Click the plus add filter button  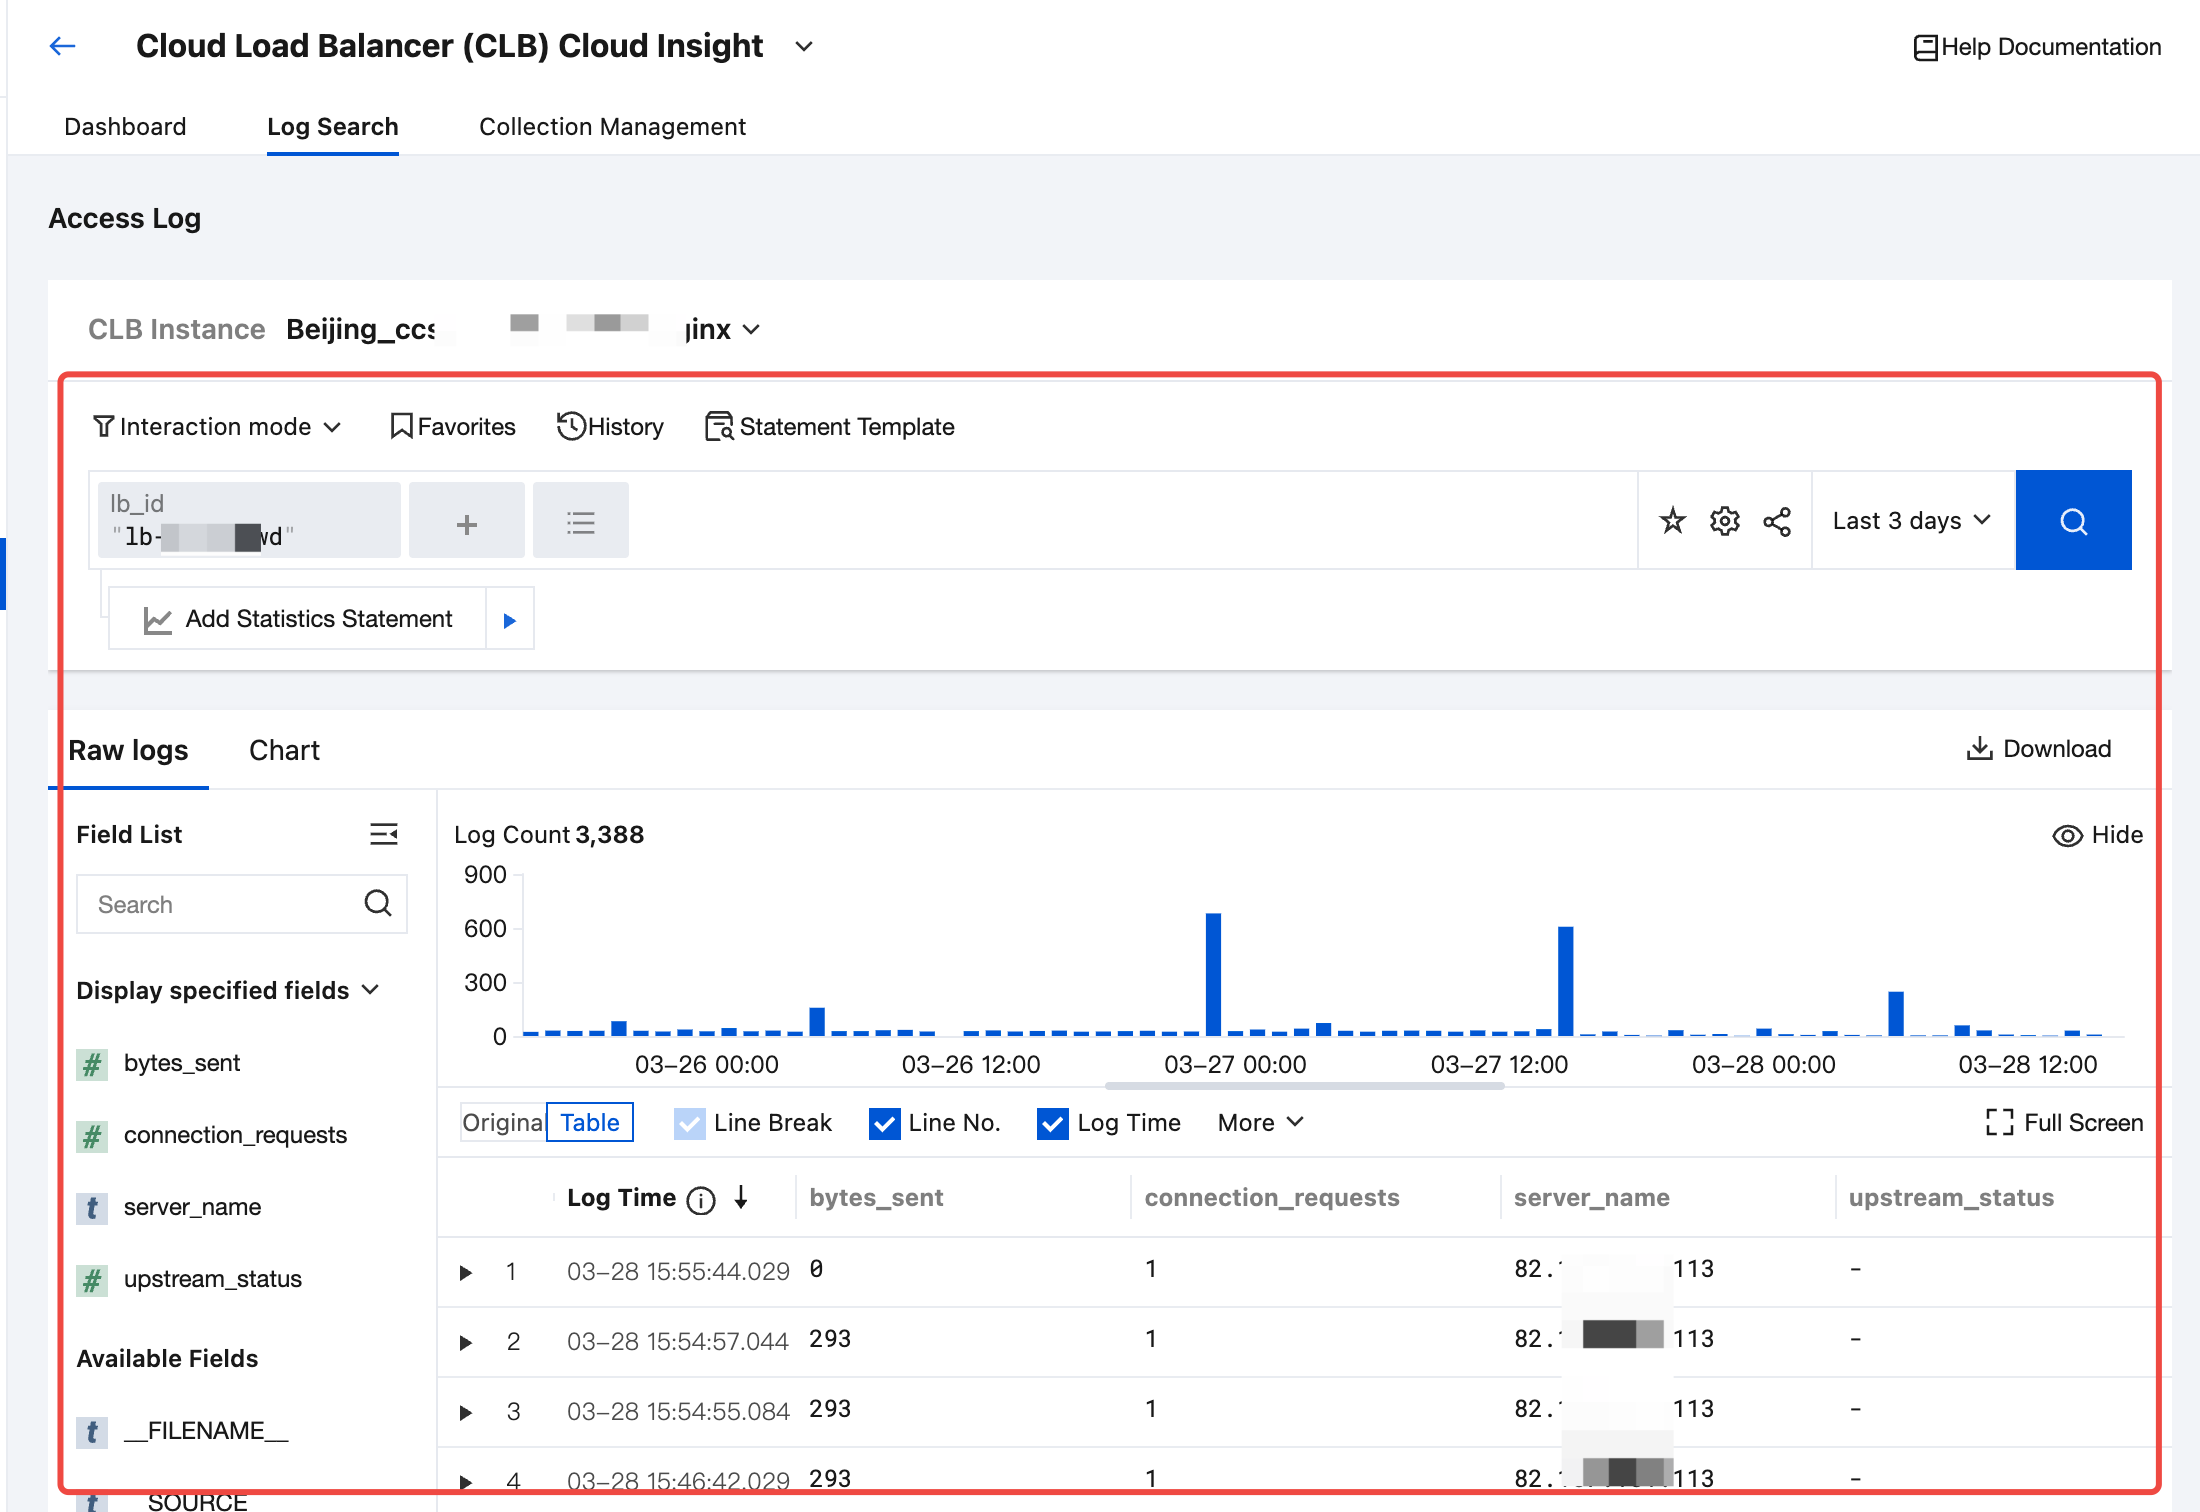tap(466, 523)
